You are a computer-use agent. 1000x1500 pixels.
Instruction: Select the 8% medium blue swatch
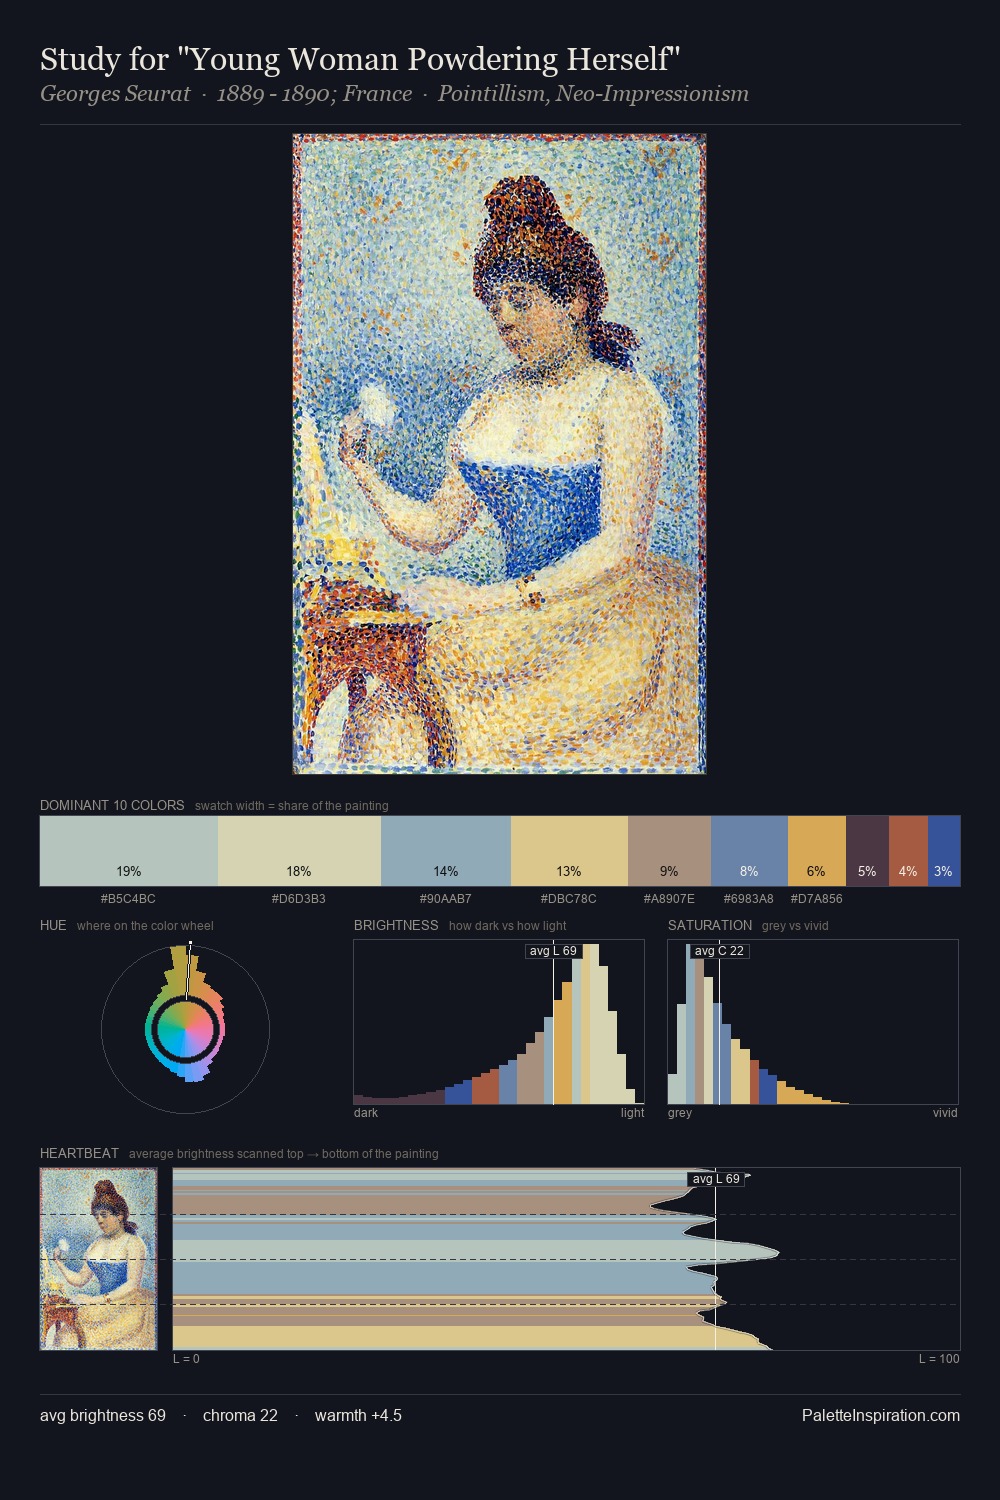[x=749, y=851]
